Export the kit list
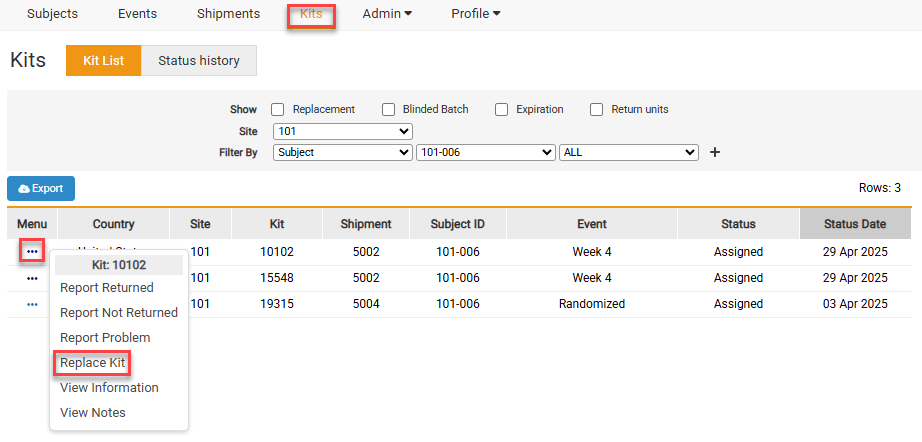Viewport: 922px width, 442px height. tap(41, 188)
